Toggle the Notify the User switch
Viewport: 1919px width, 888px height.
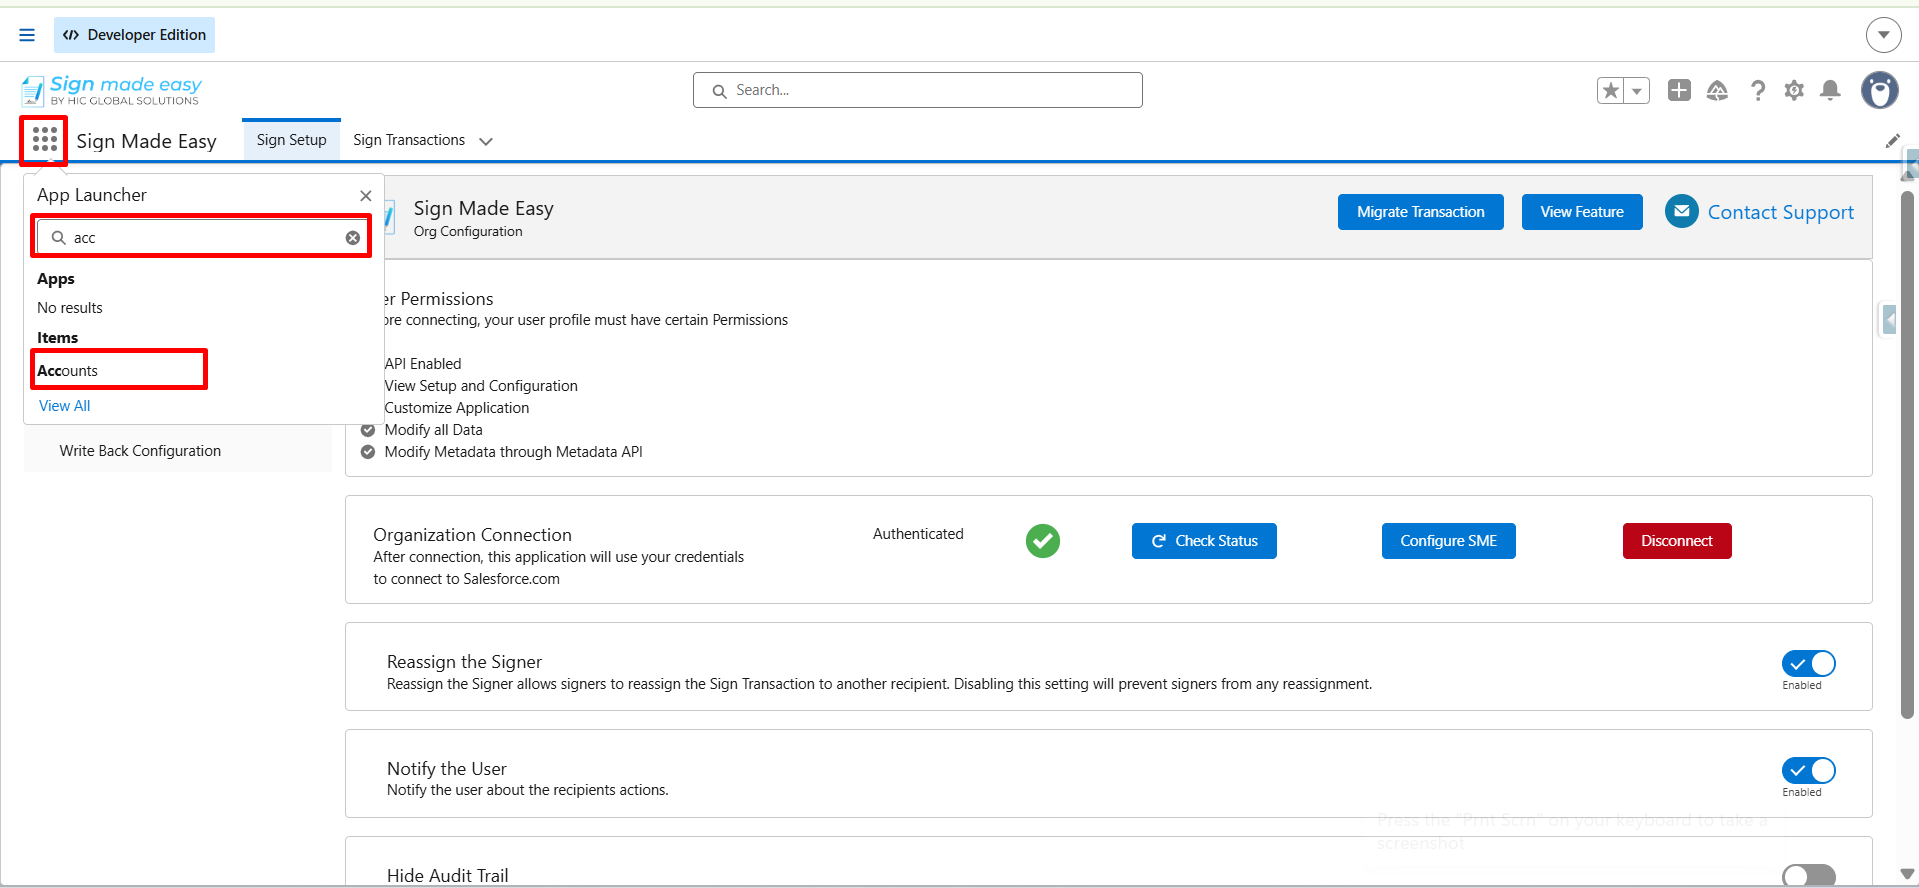[1808, 771]
